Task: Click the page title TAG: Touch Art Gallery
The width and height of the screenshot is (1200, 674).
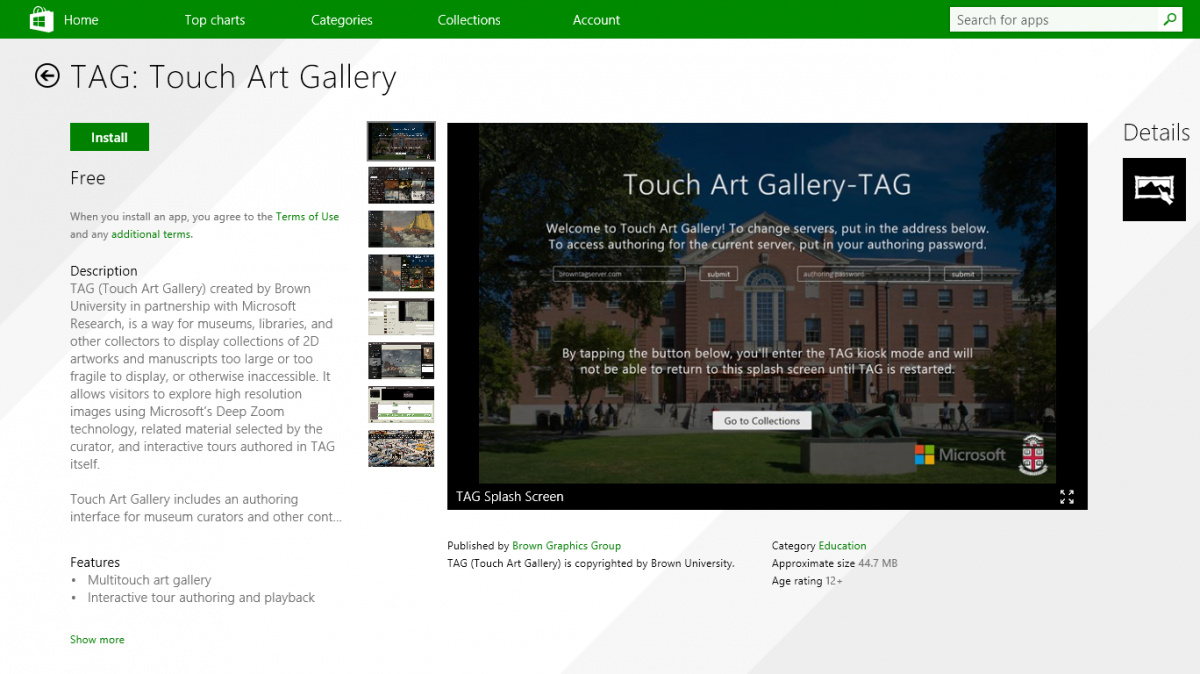Action: point(233,77)
